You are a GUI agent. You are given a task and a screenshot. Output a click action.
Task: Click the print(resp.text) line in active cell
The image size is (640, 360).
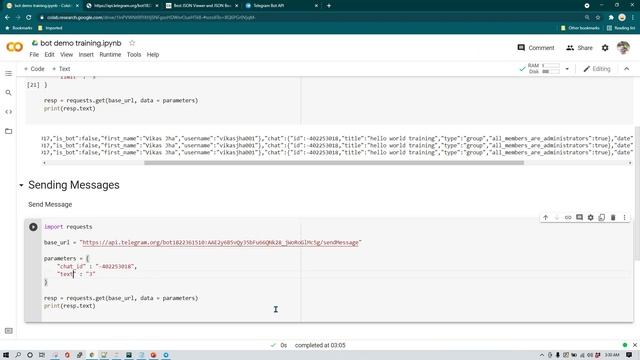70,306
